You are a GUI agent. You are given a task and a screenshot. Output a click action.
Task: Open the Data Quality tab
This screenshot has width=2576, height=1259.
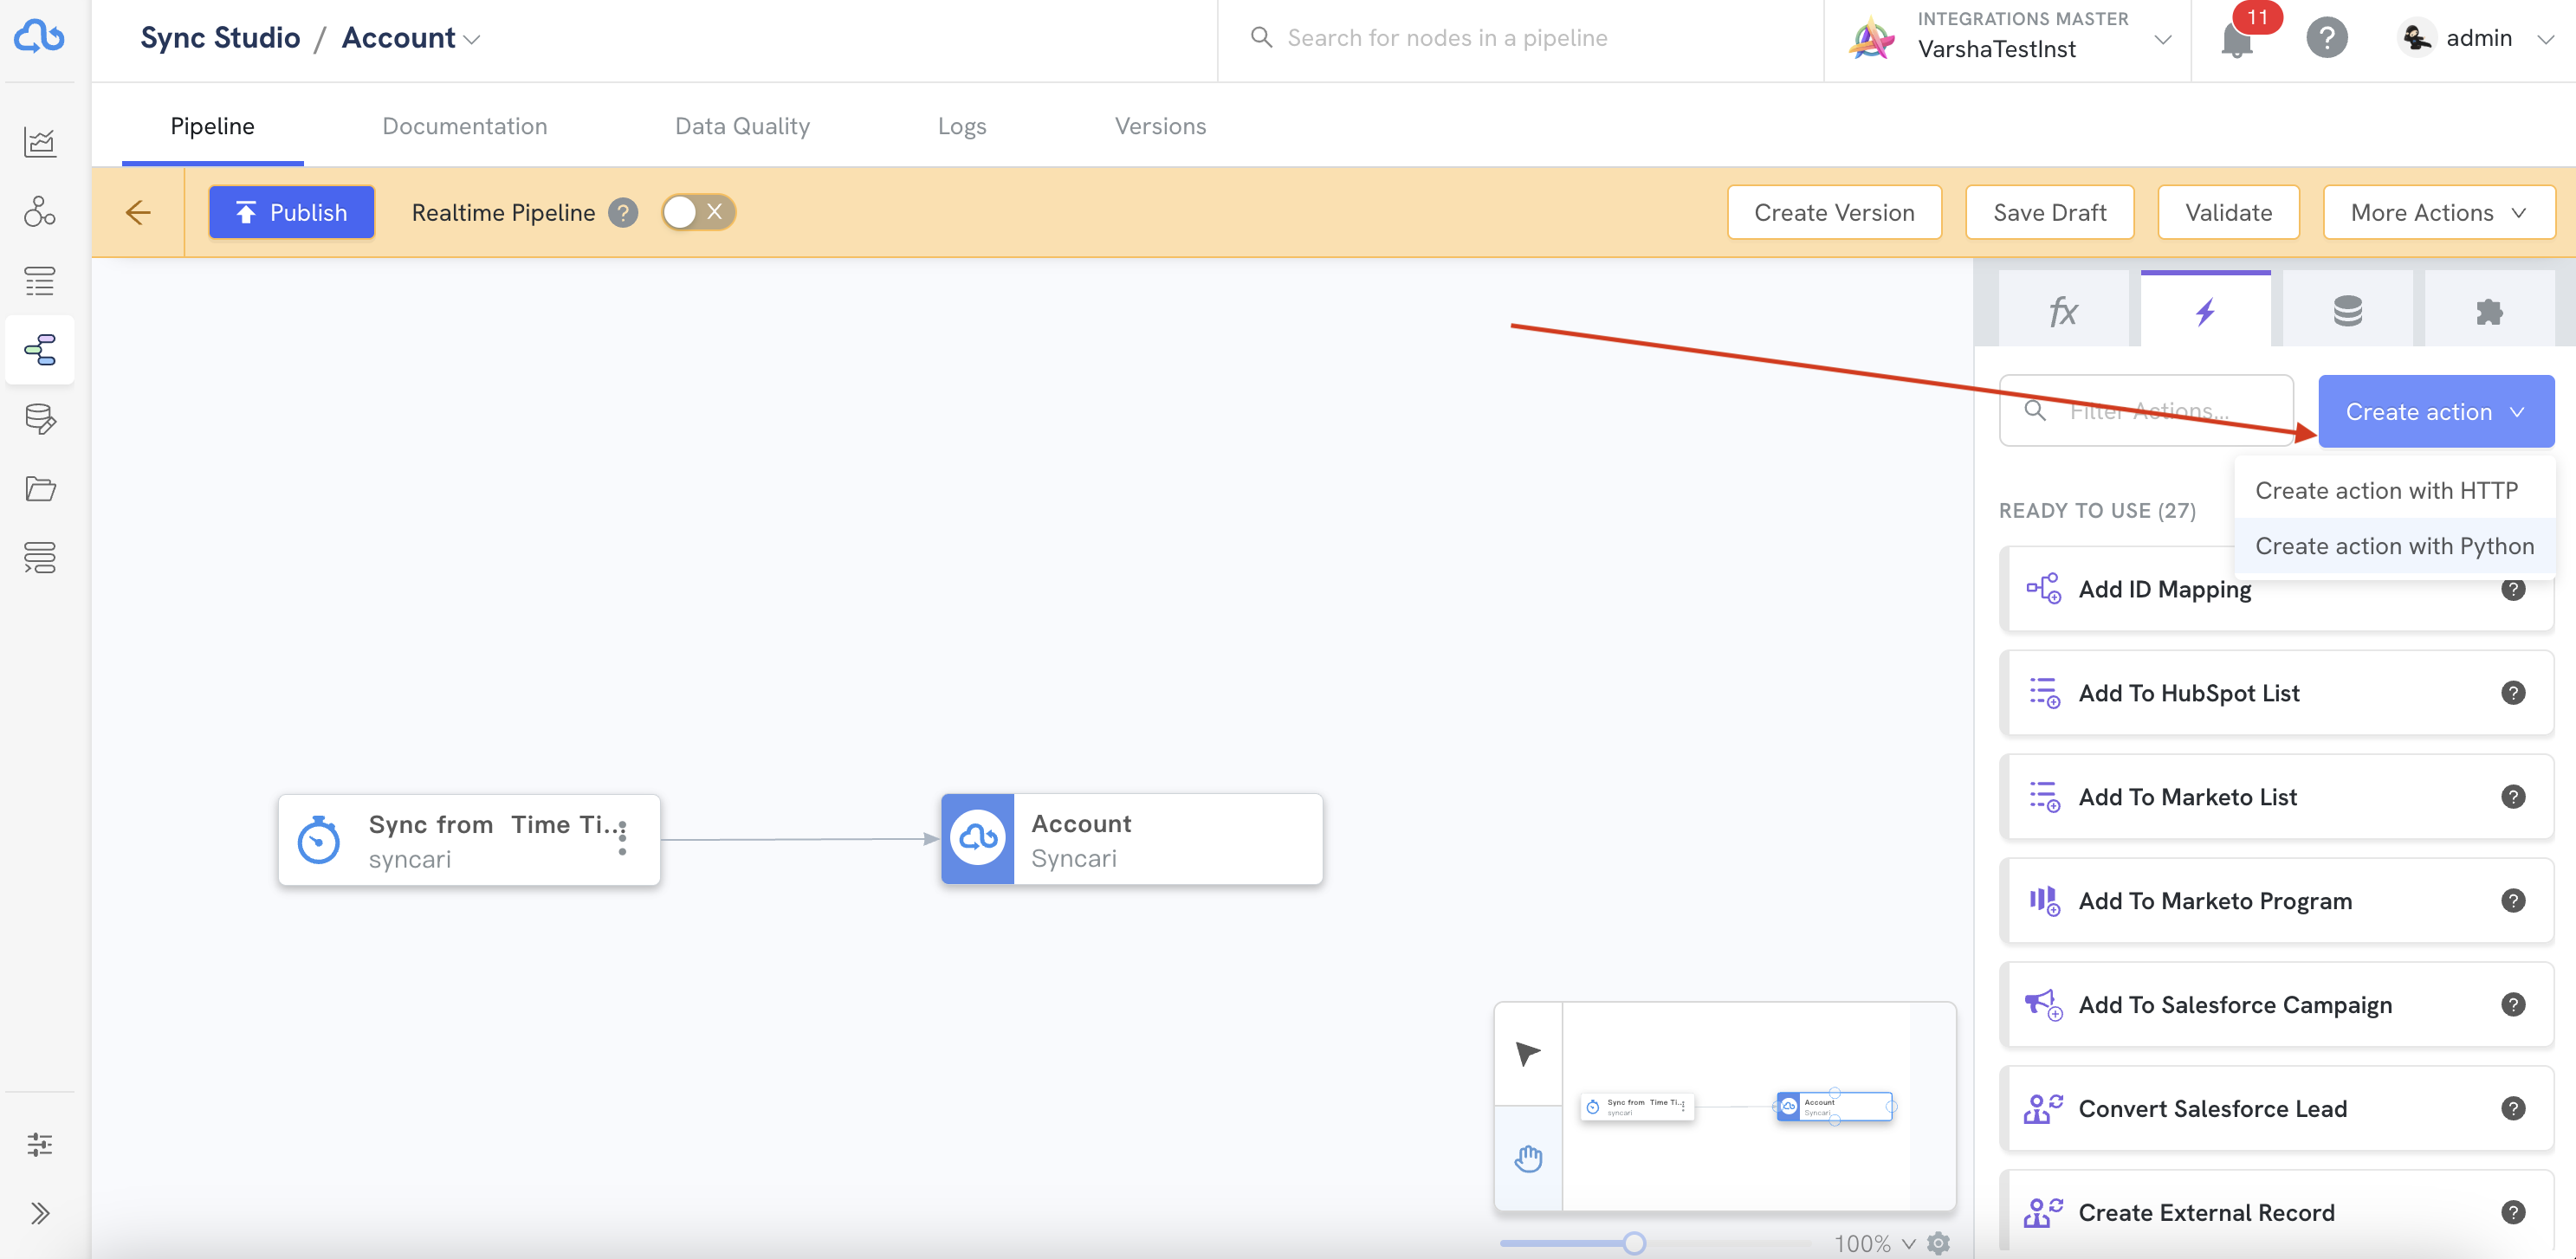(x=742, y=126)
